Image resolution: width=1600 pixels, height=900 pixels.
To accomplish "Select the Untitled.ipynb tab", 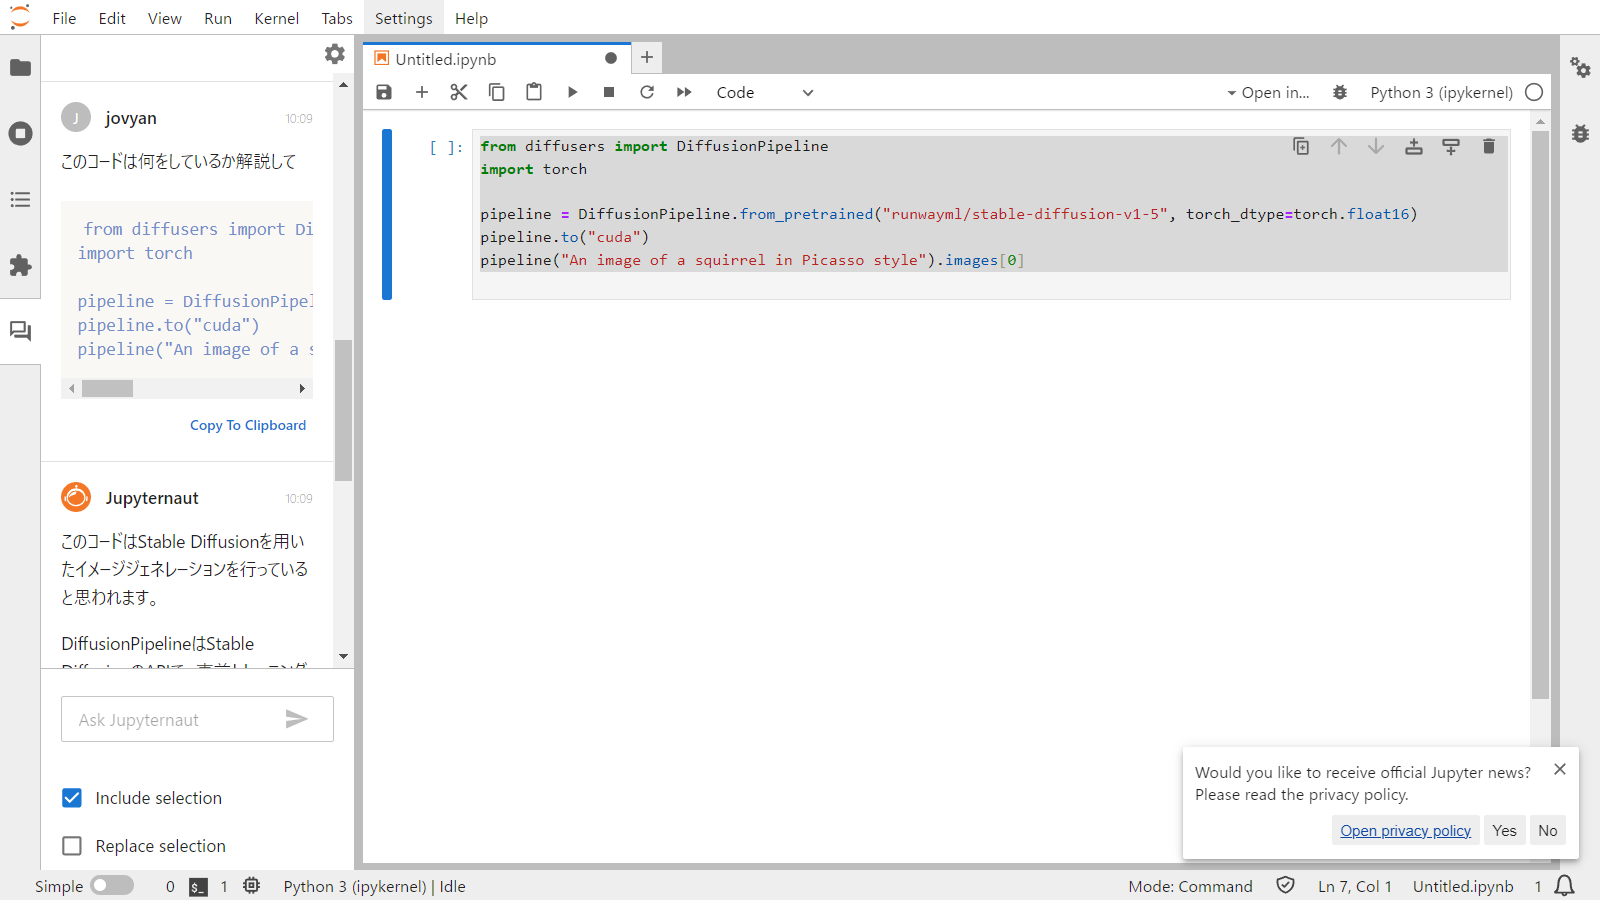I will click(446, 59).
